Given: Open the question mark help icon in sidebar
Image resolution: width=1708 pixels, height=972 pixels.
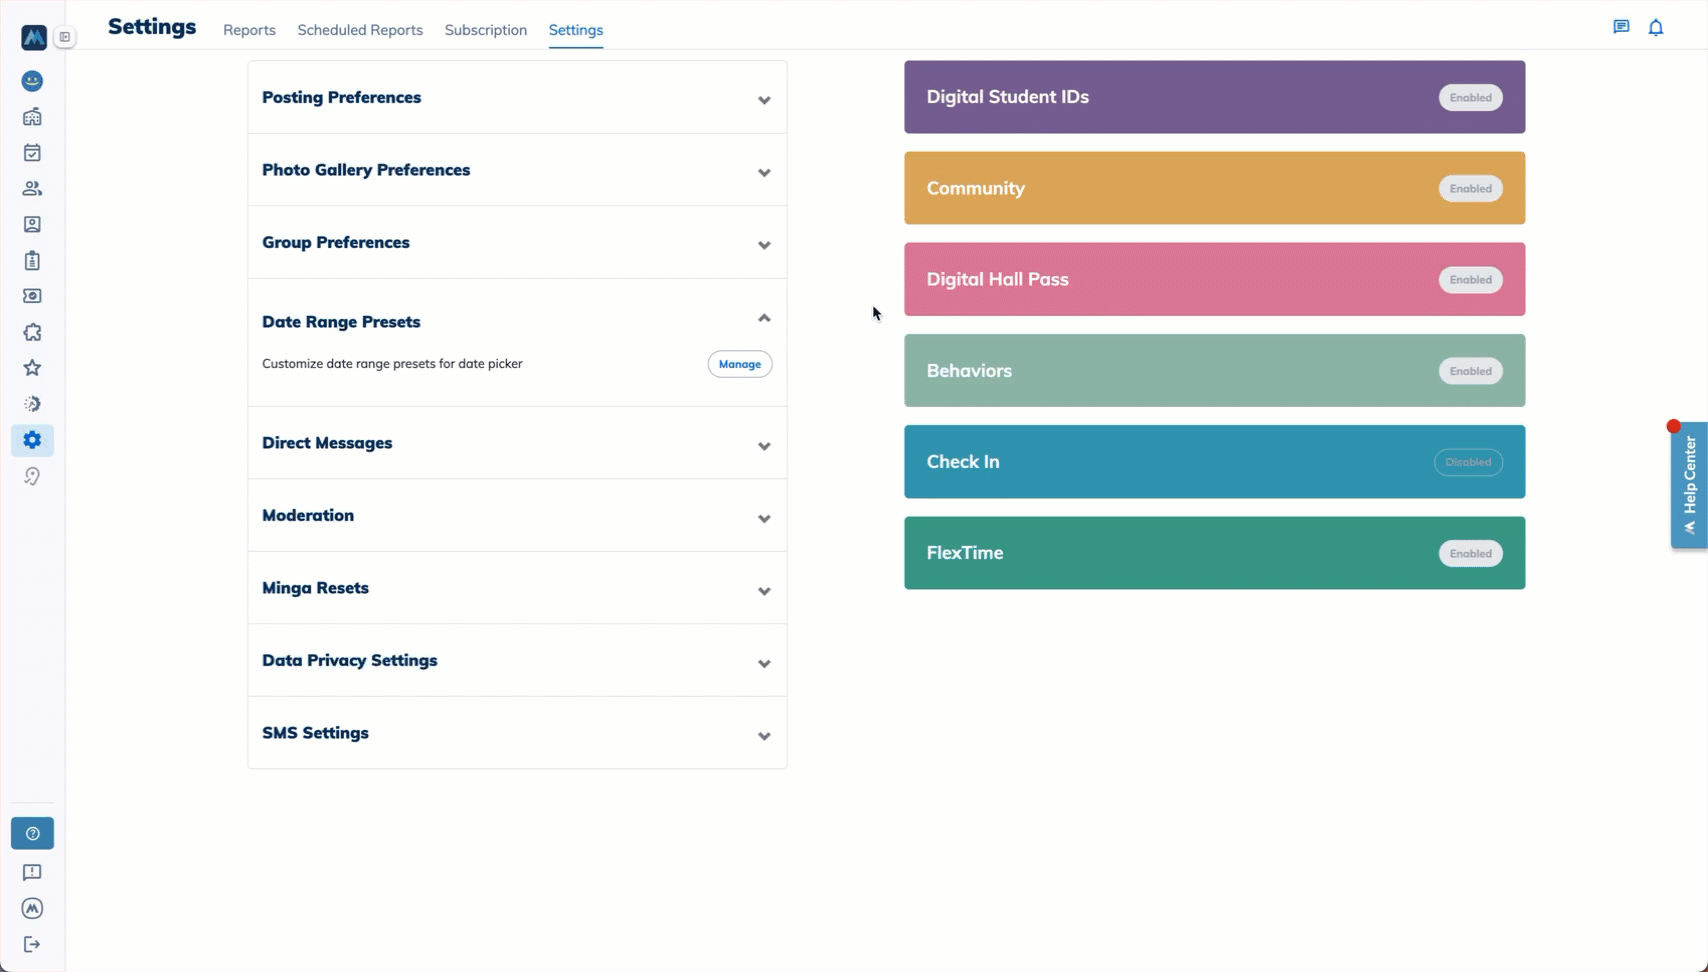Looking at the screenshot, I should point(32,834).
